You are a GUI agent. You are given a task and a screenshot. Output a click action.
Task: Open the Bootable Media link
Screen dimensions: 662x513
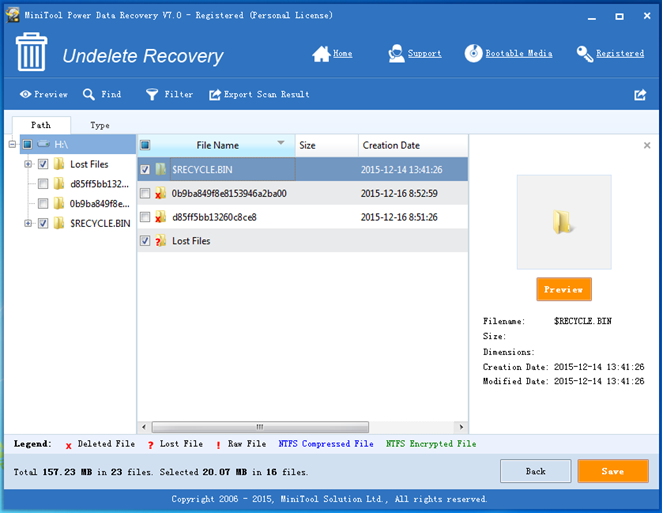519,54
